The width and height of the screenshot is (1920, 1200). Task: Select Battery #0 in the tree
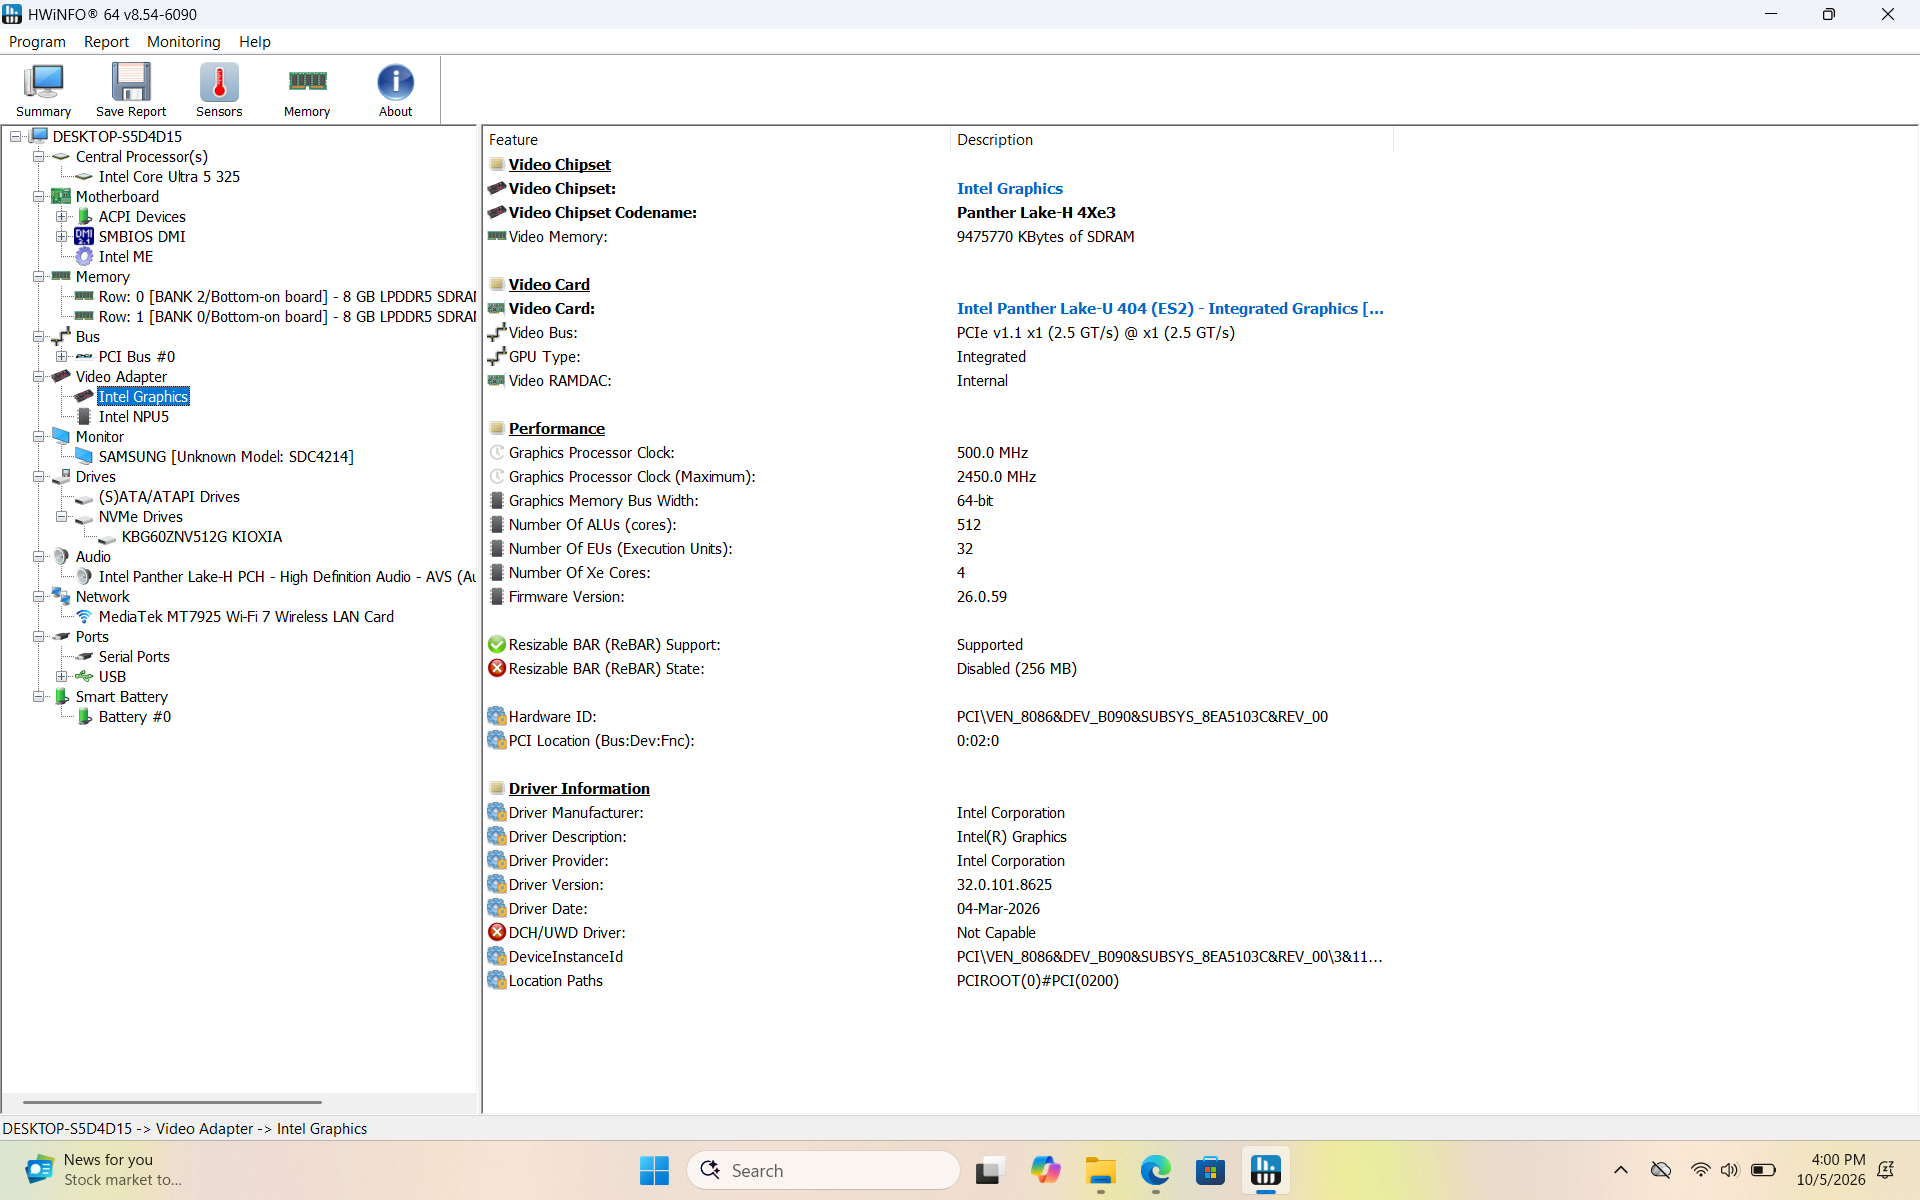[x=135, y=717]
